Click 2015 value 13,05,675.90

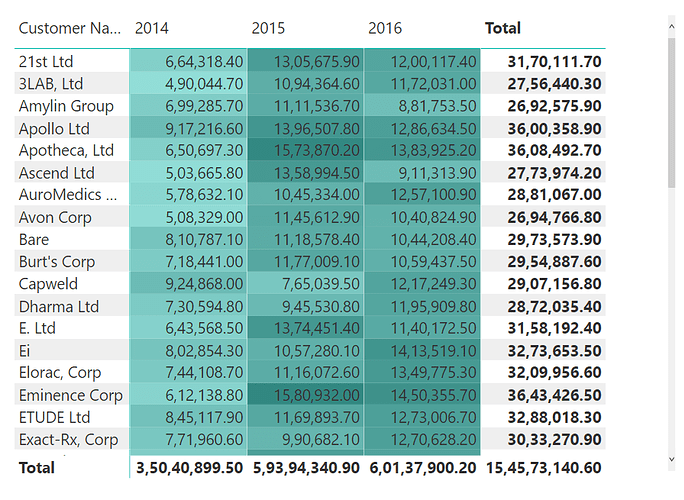click(316, 62)
